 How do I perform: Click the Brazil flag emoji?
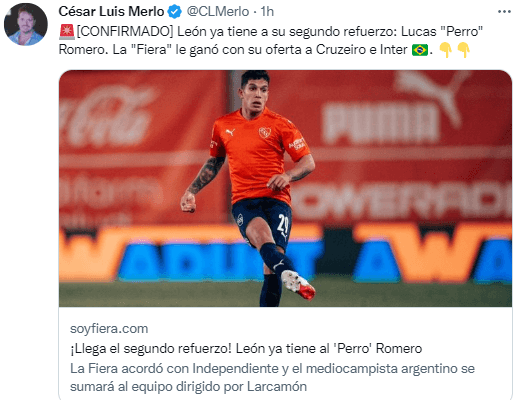click(420, 50)
